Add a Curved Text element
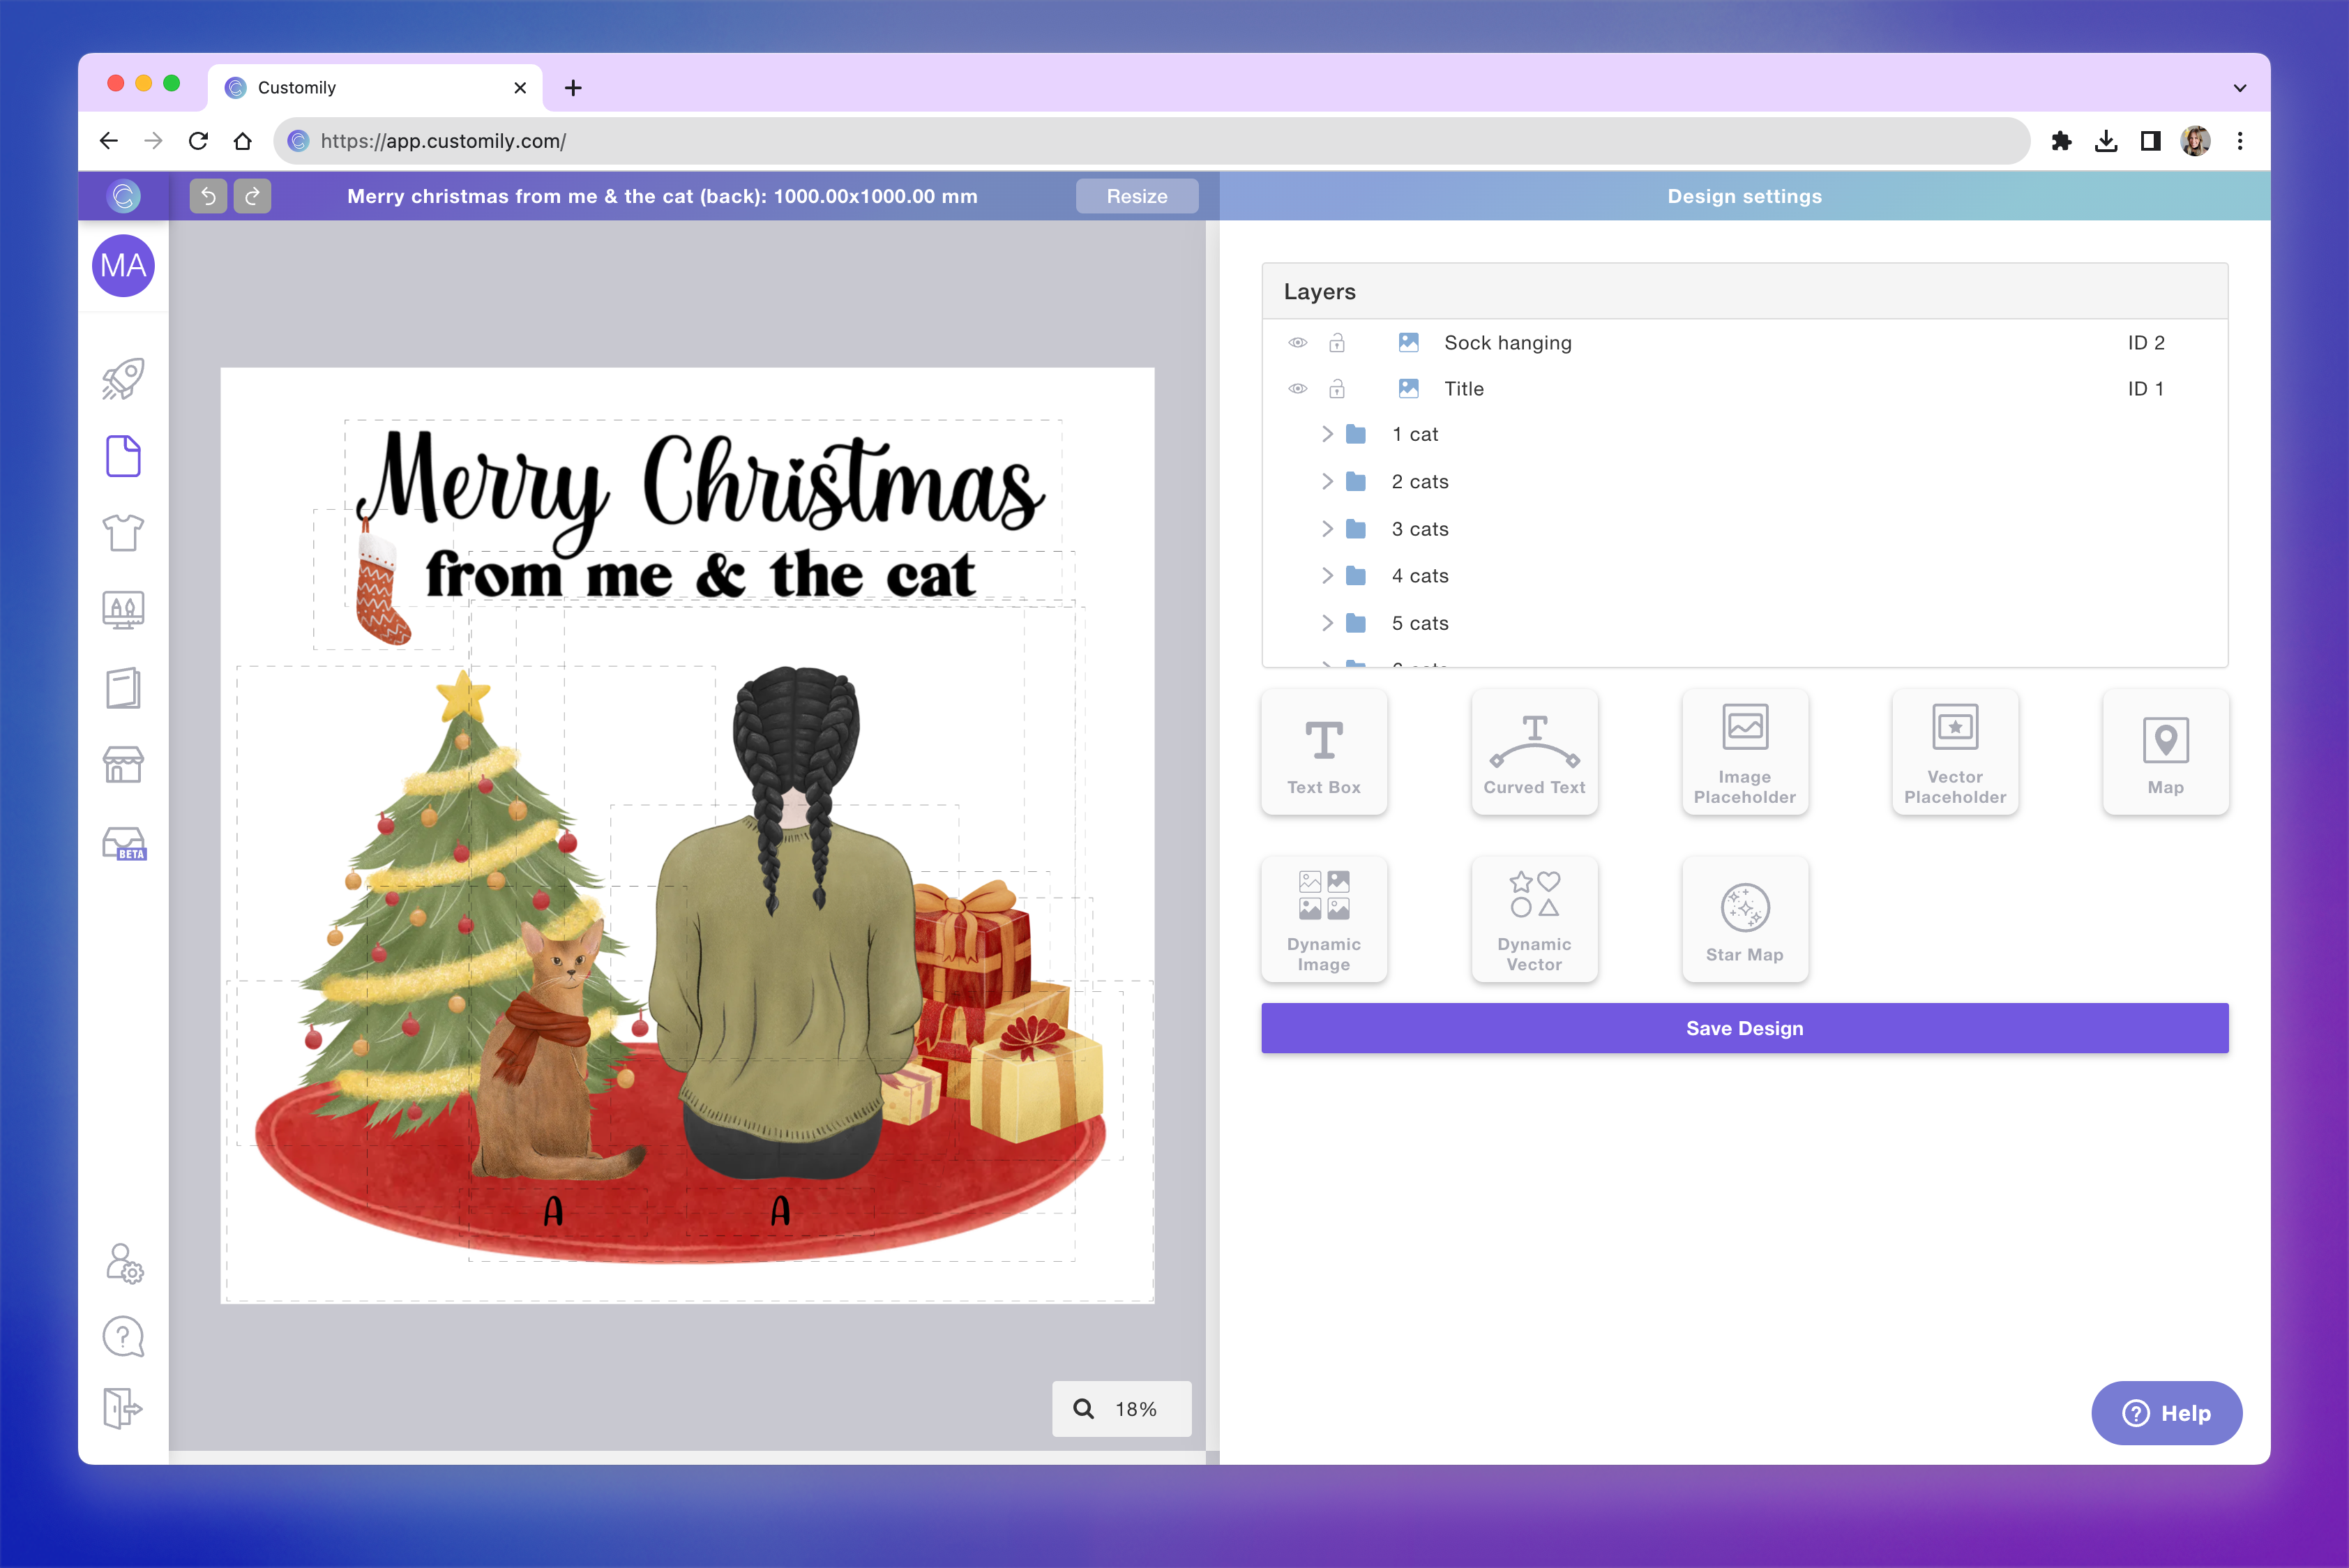Screen dimensions: 2349x1568 pyautogui.click(x=1533, y=752)
